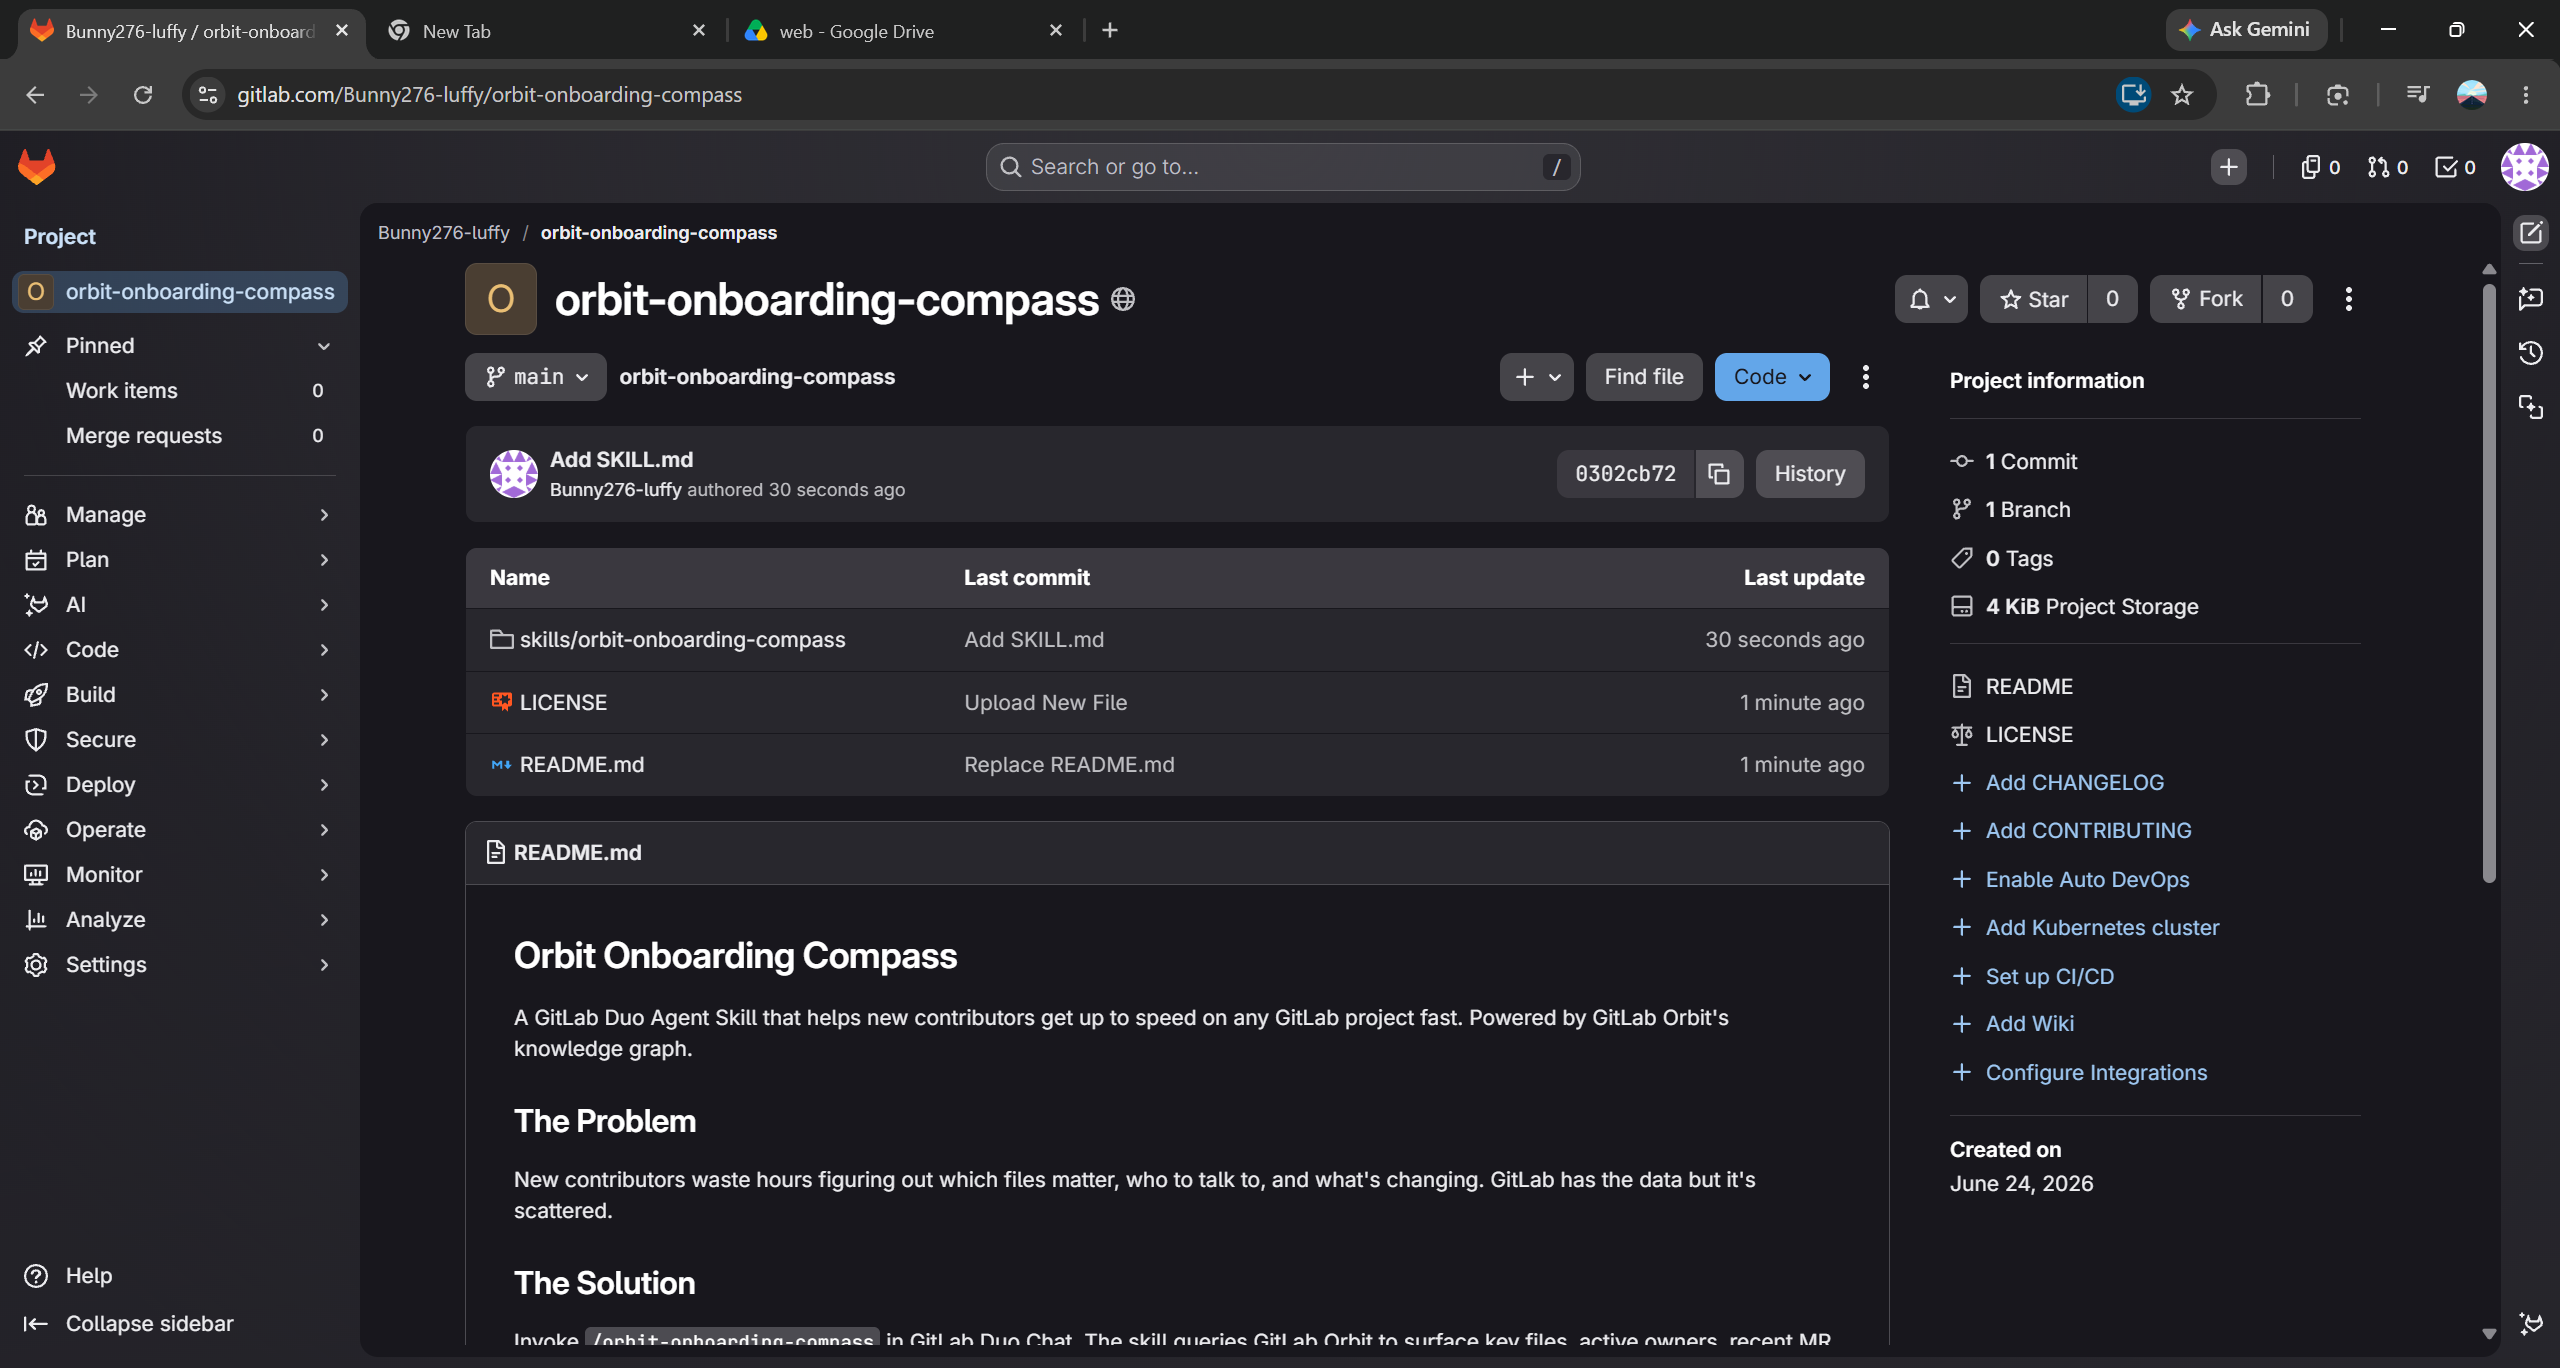Open the plus add-file dropdown in repository toolbar
The width and height of the screenshot is (2560, 1368).
click(1537, 377)
